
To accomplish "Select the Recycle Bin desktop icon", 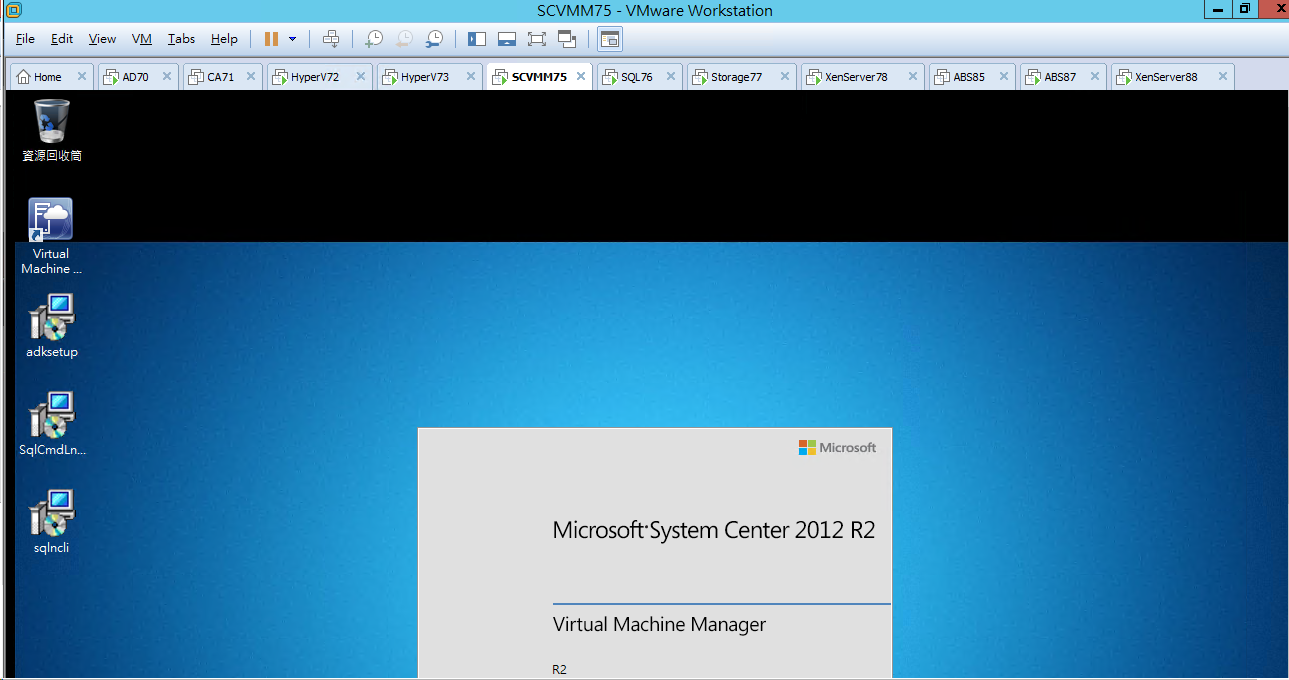I will pos(52,130).
